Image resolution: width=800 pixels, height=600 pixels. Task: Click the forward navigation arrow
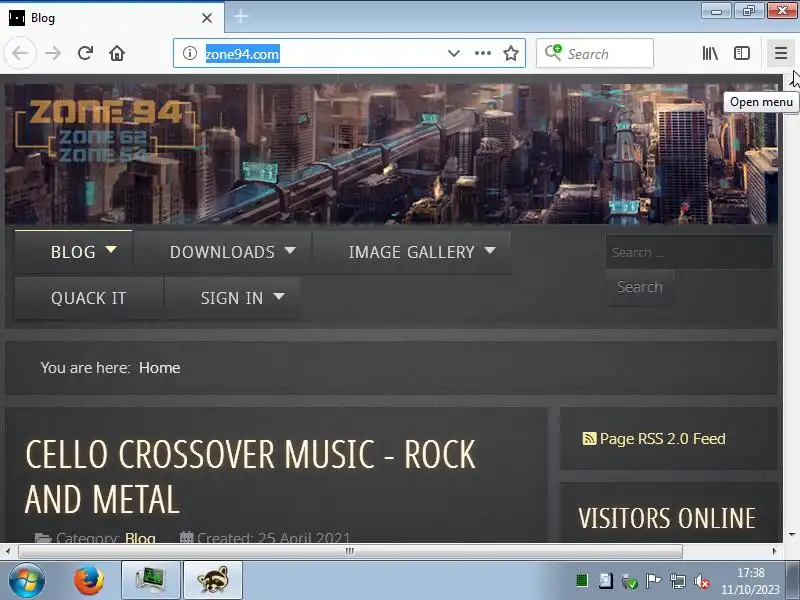(x=53, y=53)
